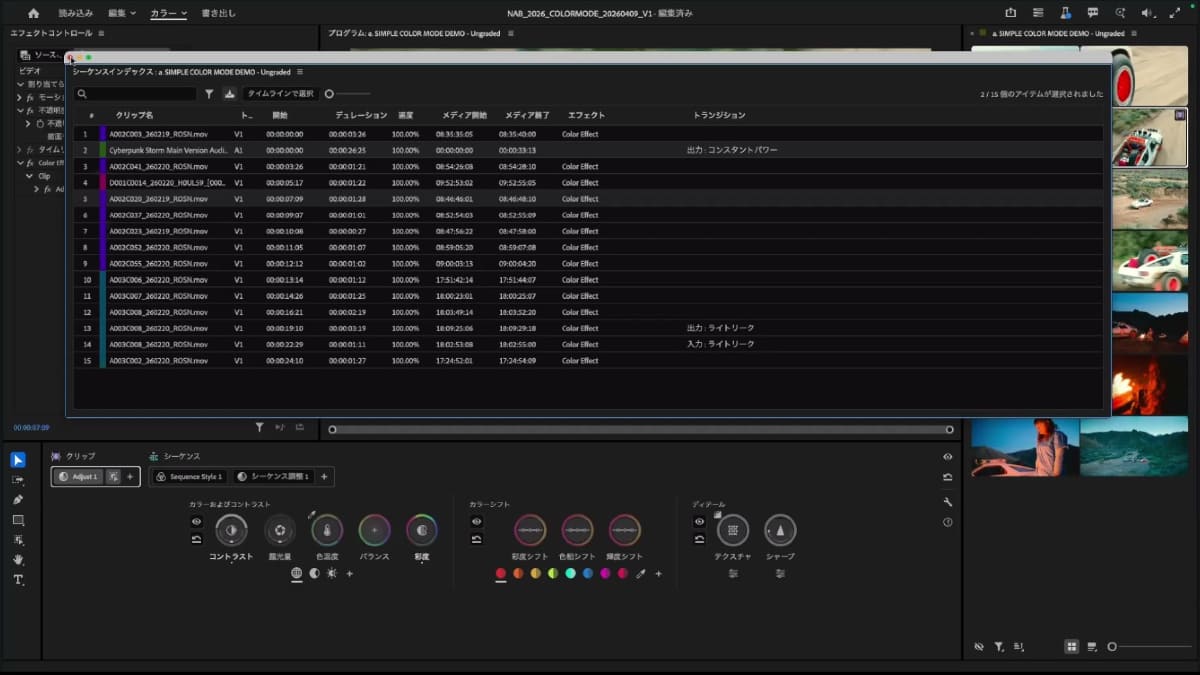Screen dimensions: 1200x675
Task: Toggle overall color preview eye on right
Action: tap(947, 457)
